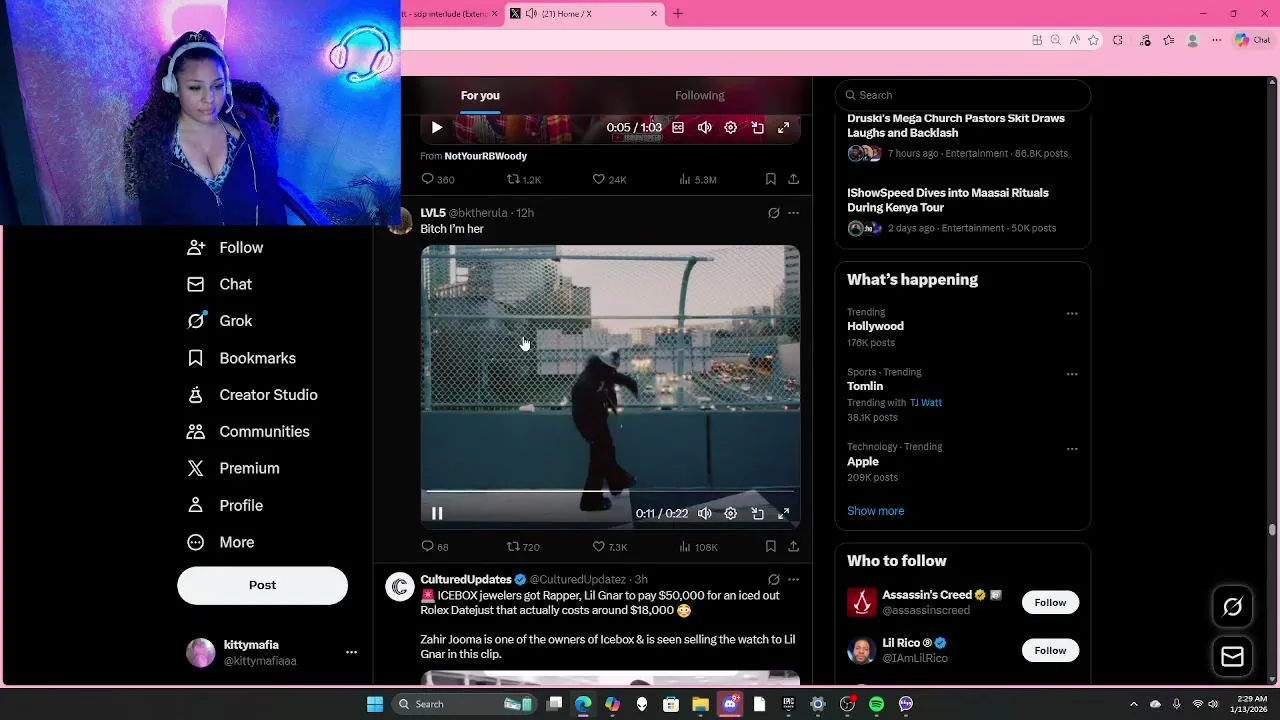
Task: Follow Assassin's Creed account
Action: [1050, 602]
